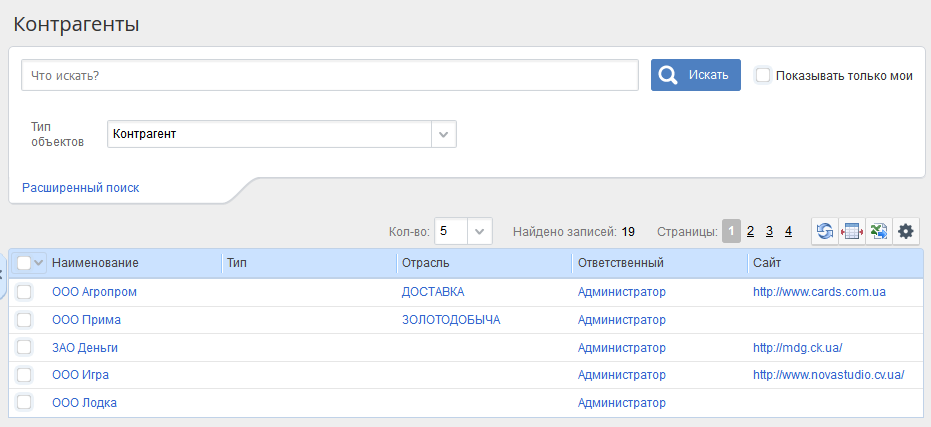931x427 pixels.
Task: Go to page 4
Action: point(788,231)
